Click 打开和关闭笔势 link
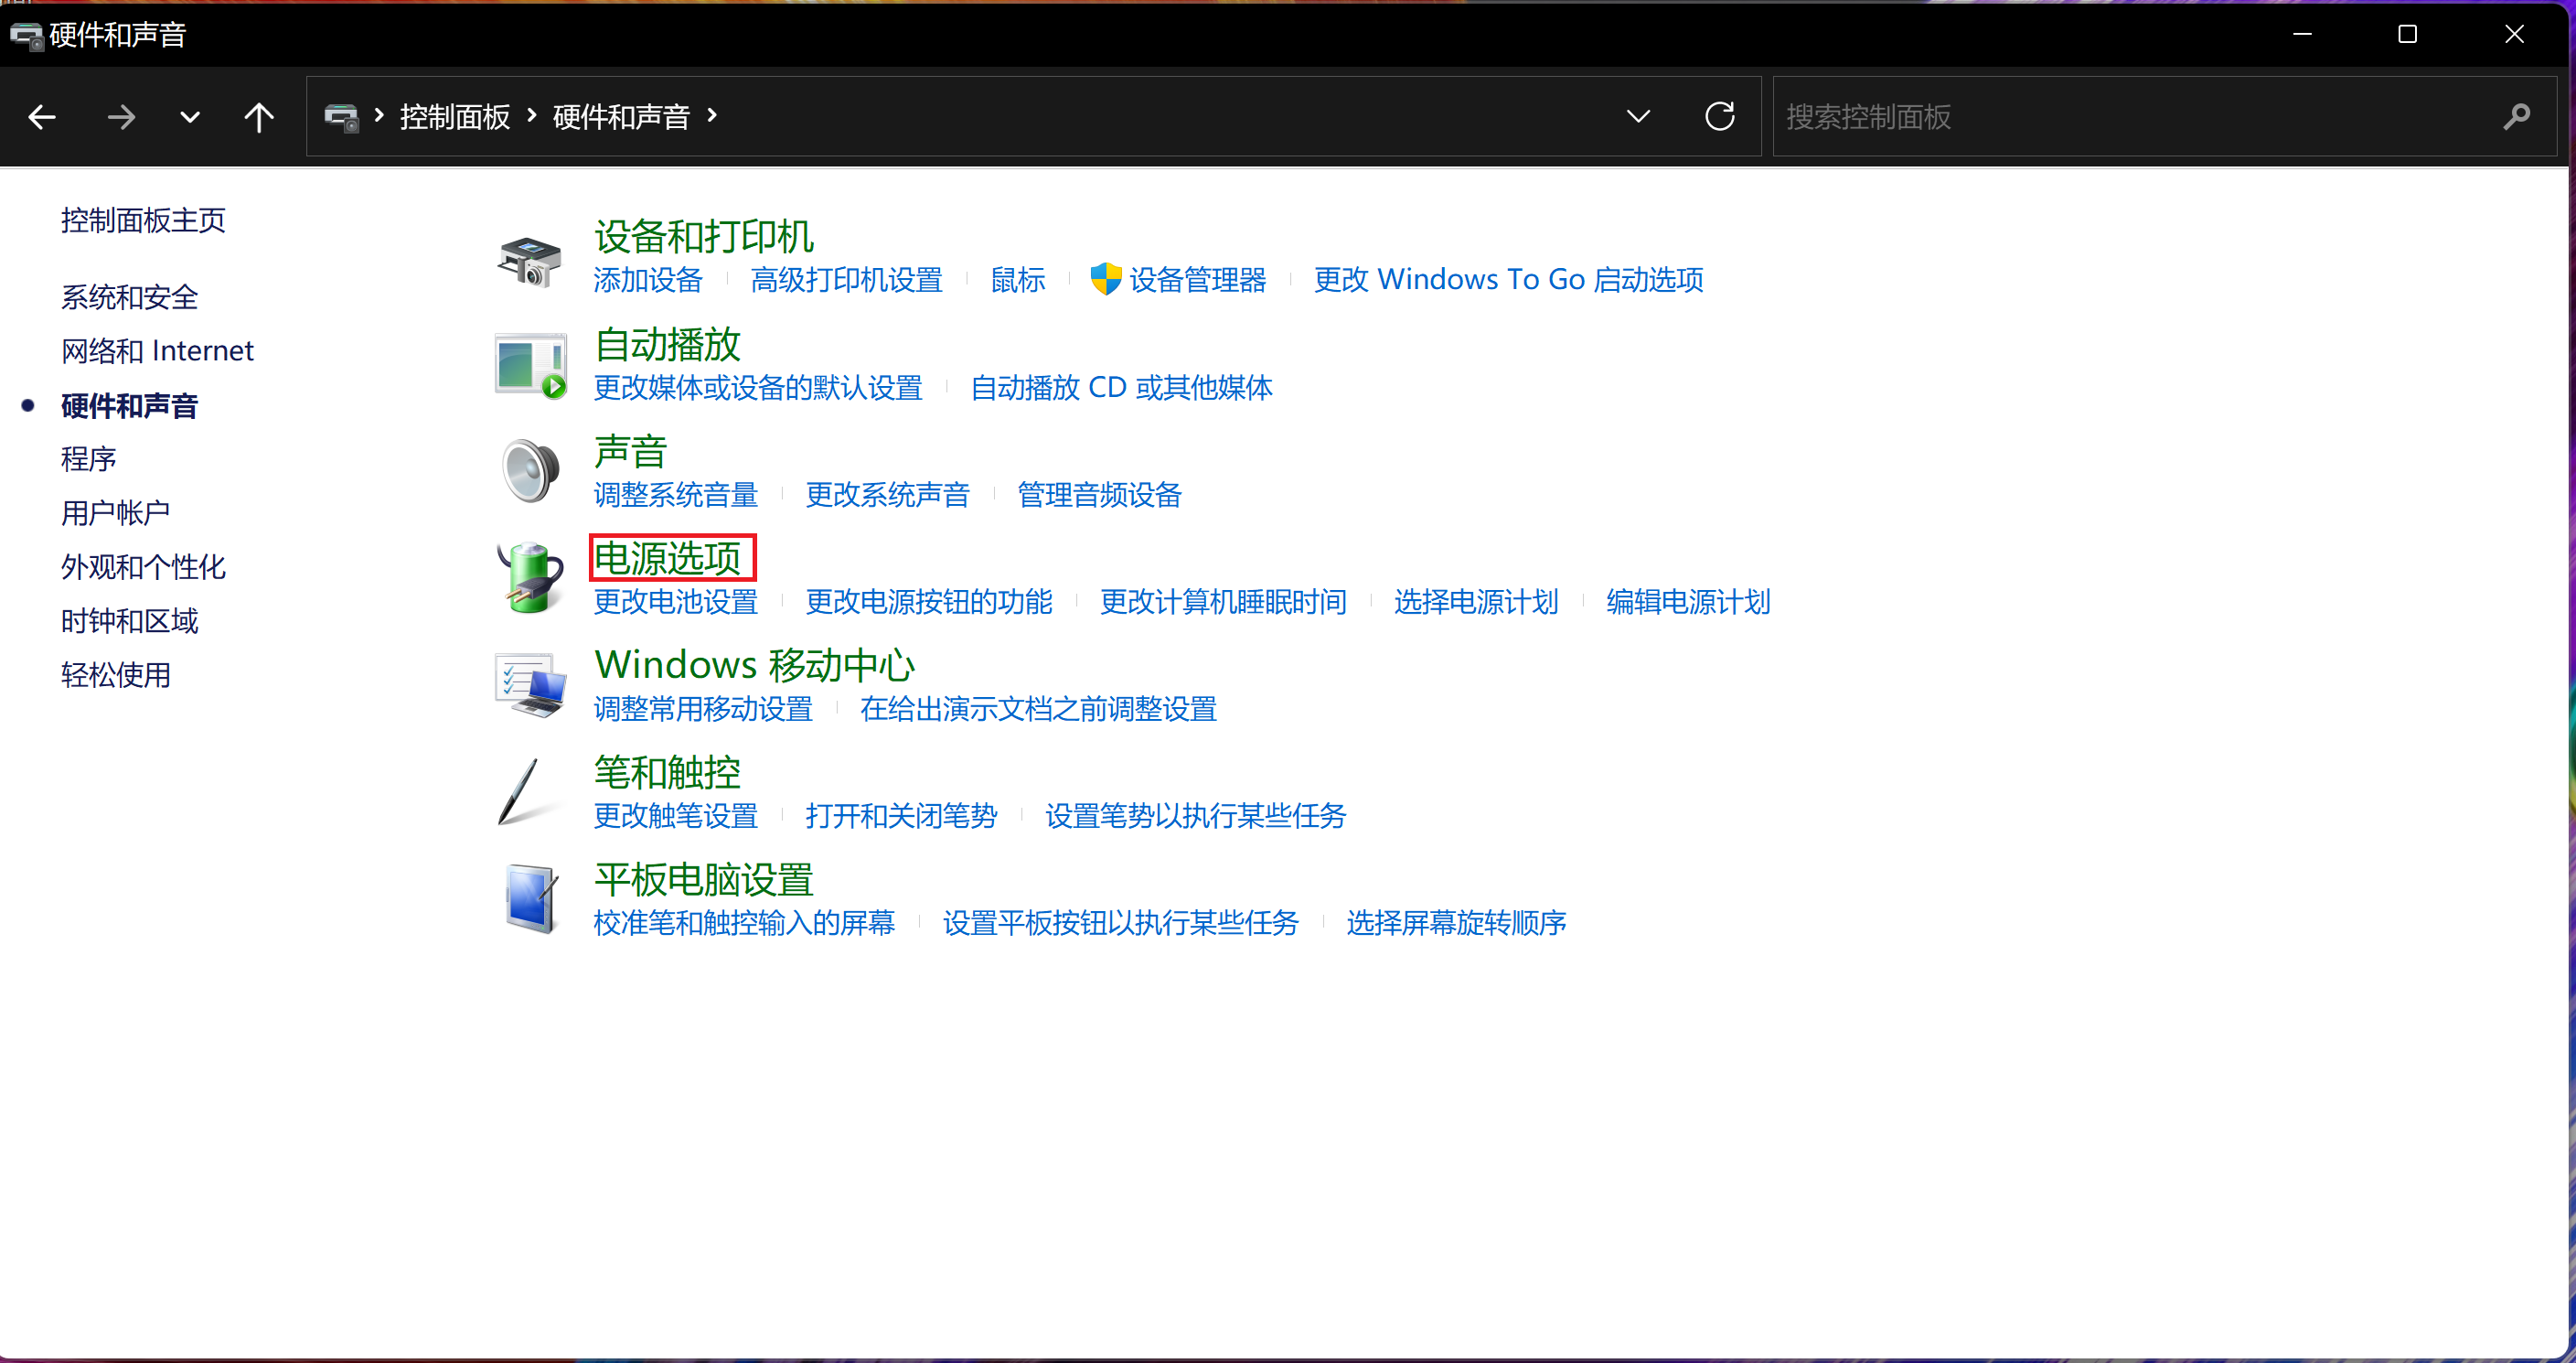 901,816
